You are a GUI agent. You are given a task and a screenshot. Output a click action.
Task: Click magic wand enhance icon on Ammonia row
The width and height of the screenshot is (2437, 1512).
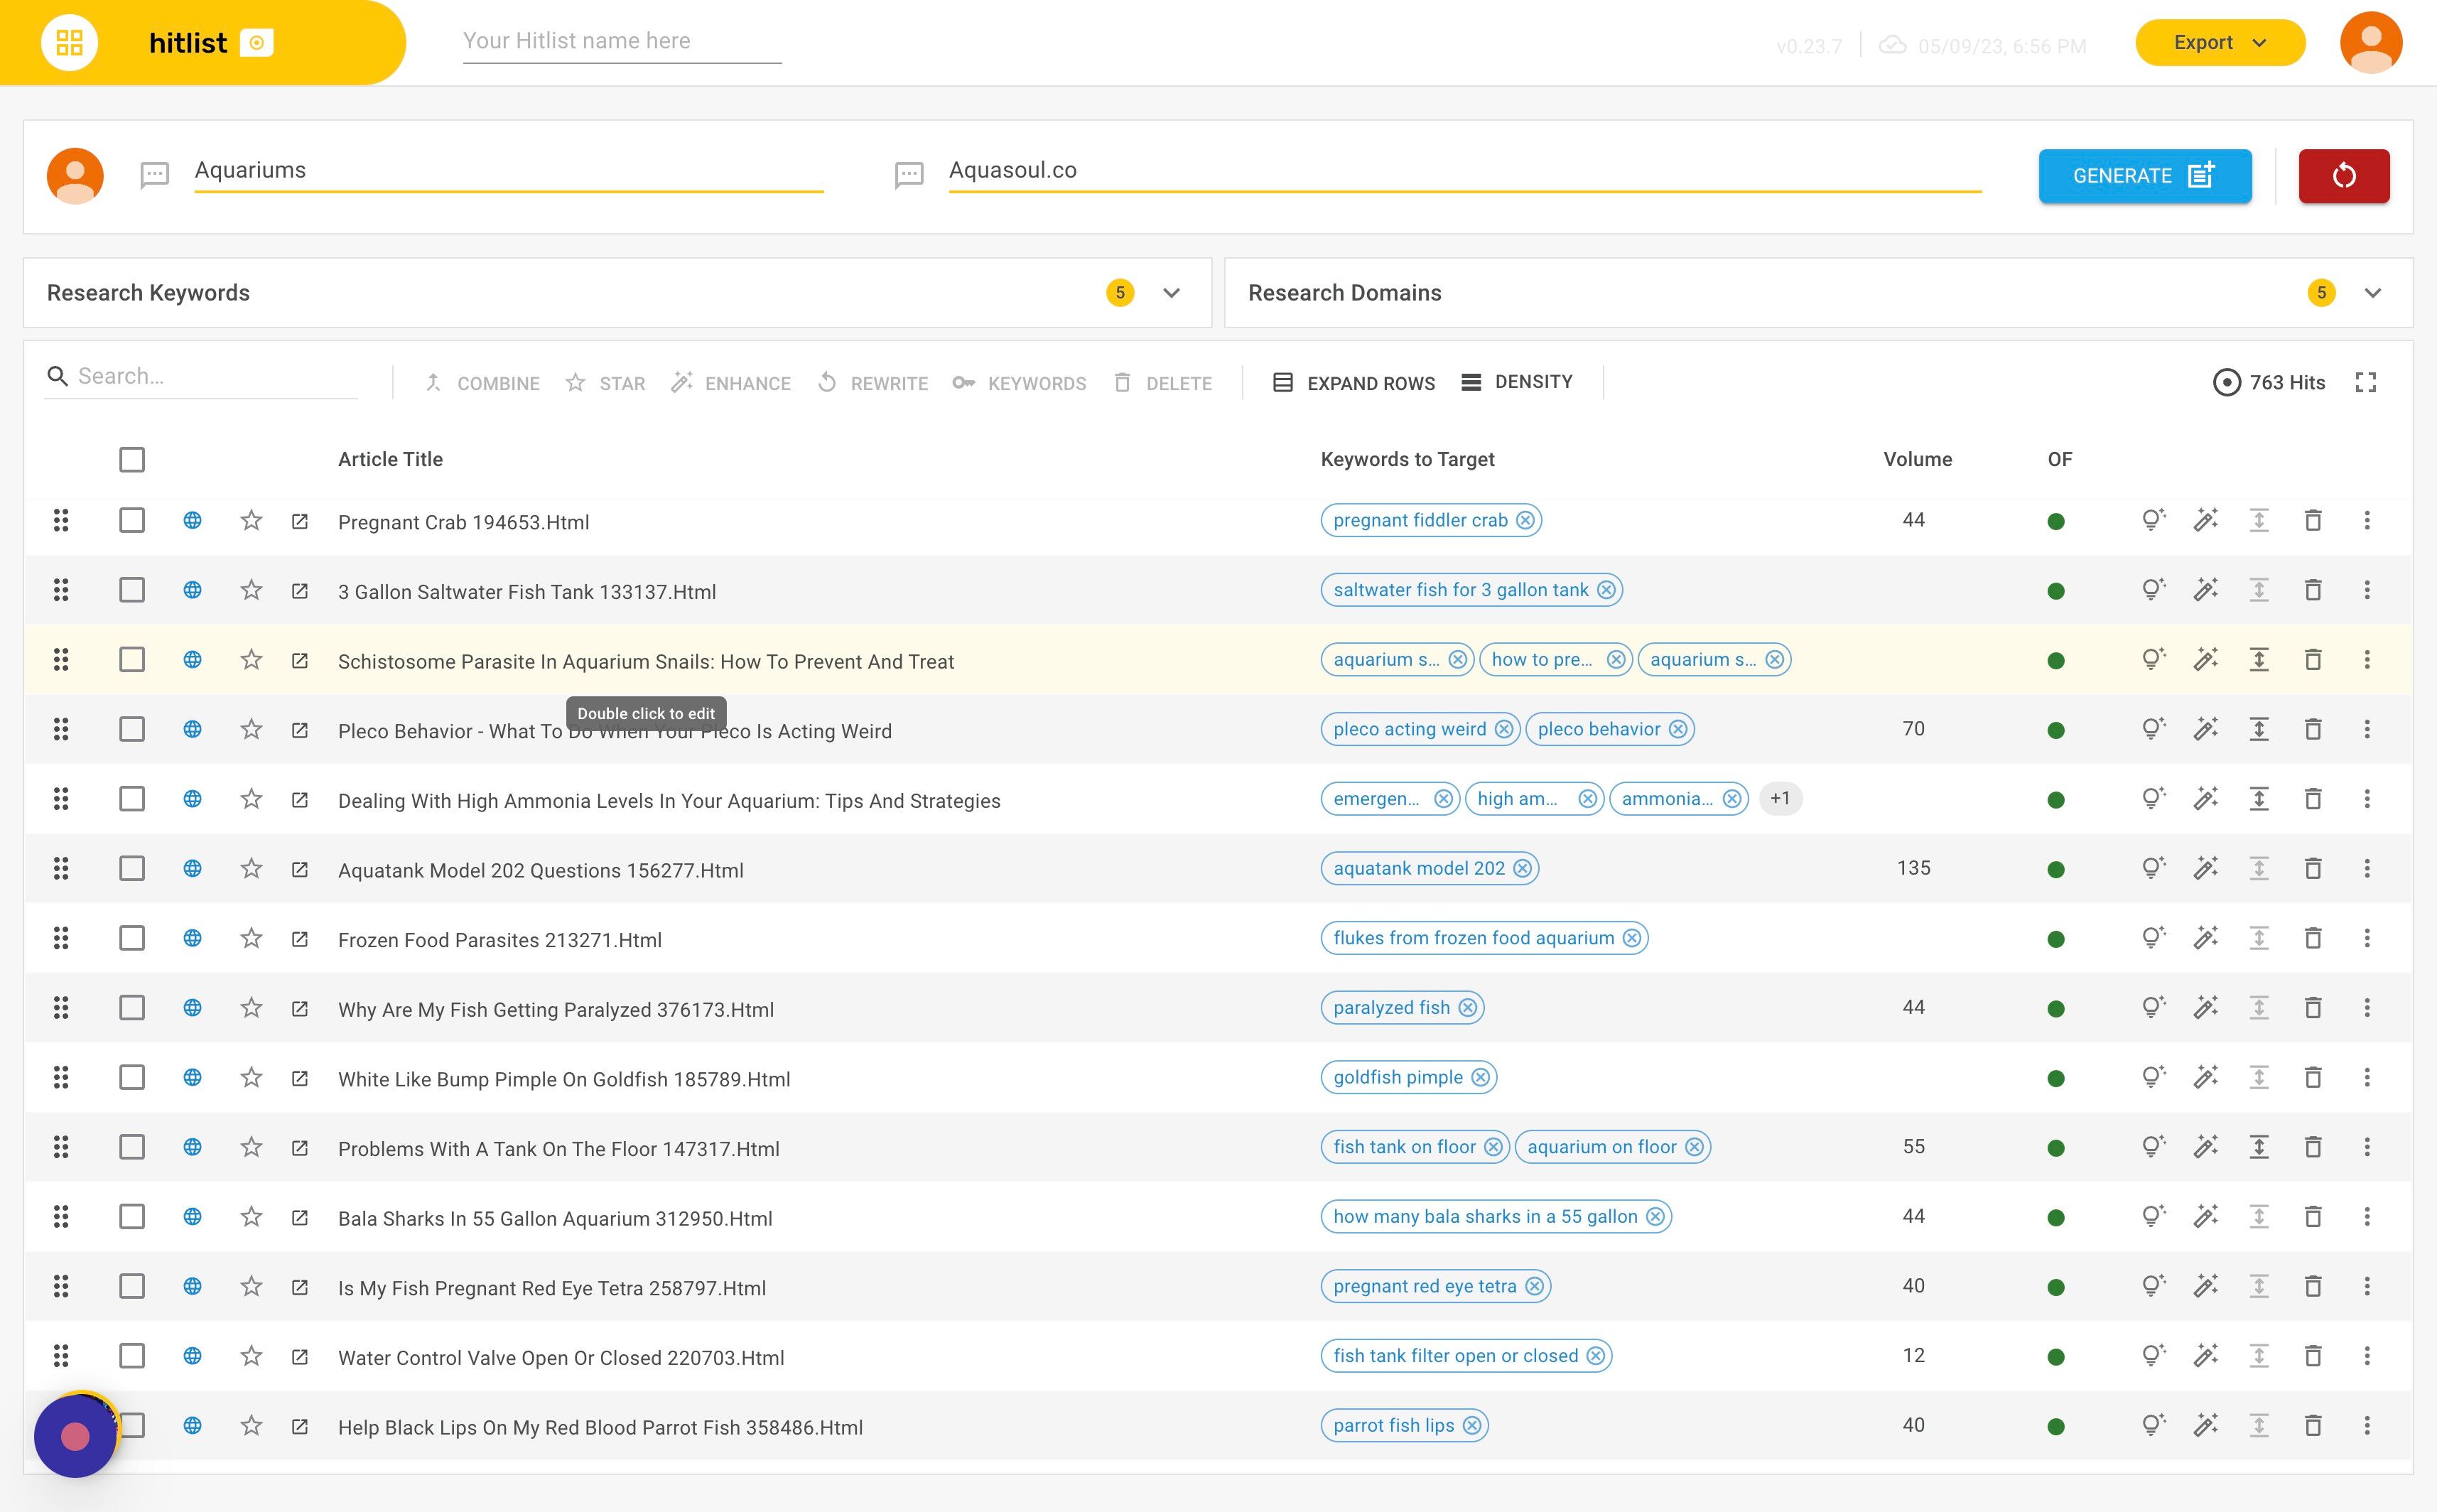click(x=2205, y=798)
